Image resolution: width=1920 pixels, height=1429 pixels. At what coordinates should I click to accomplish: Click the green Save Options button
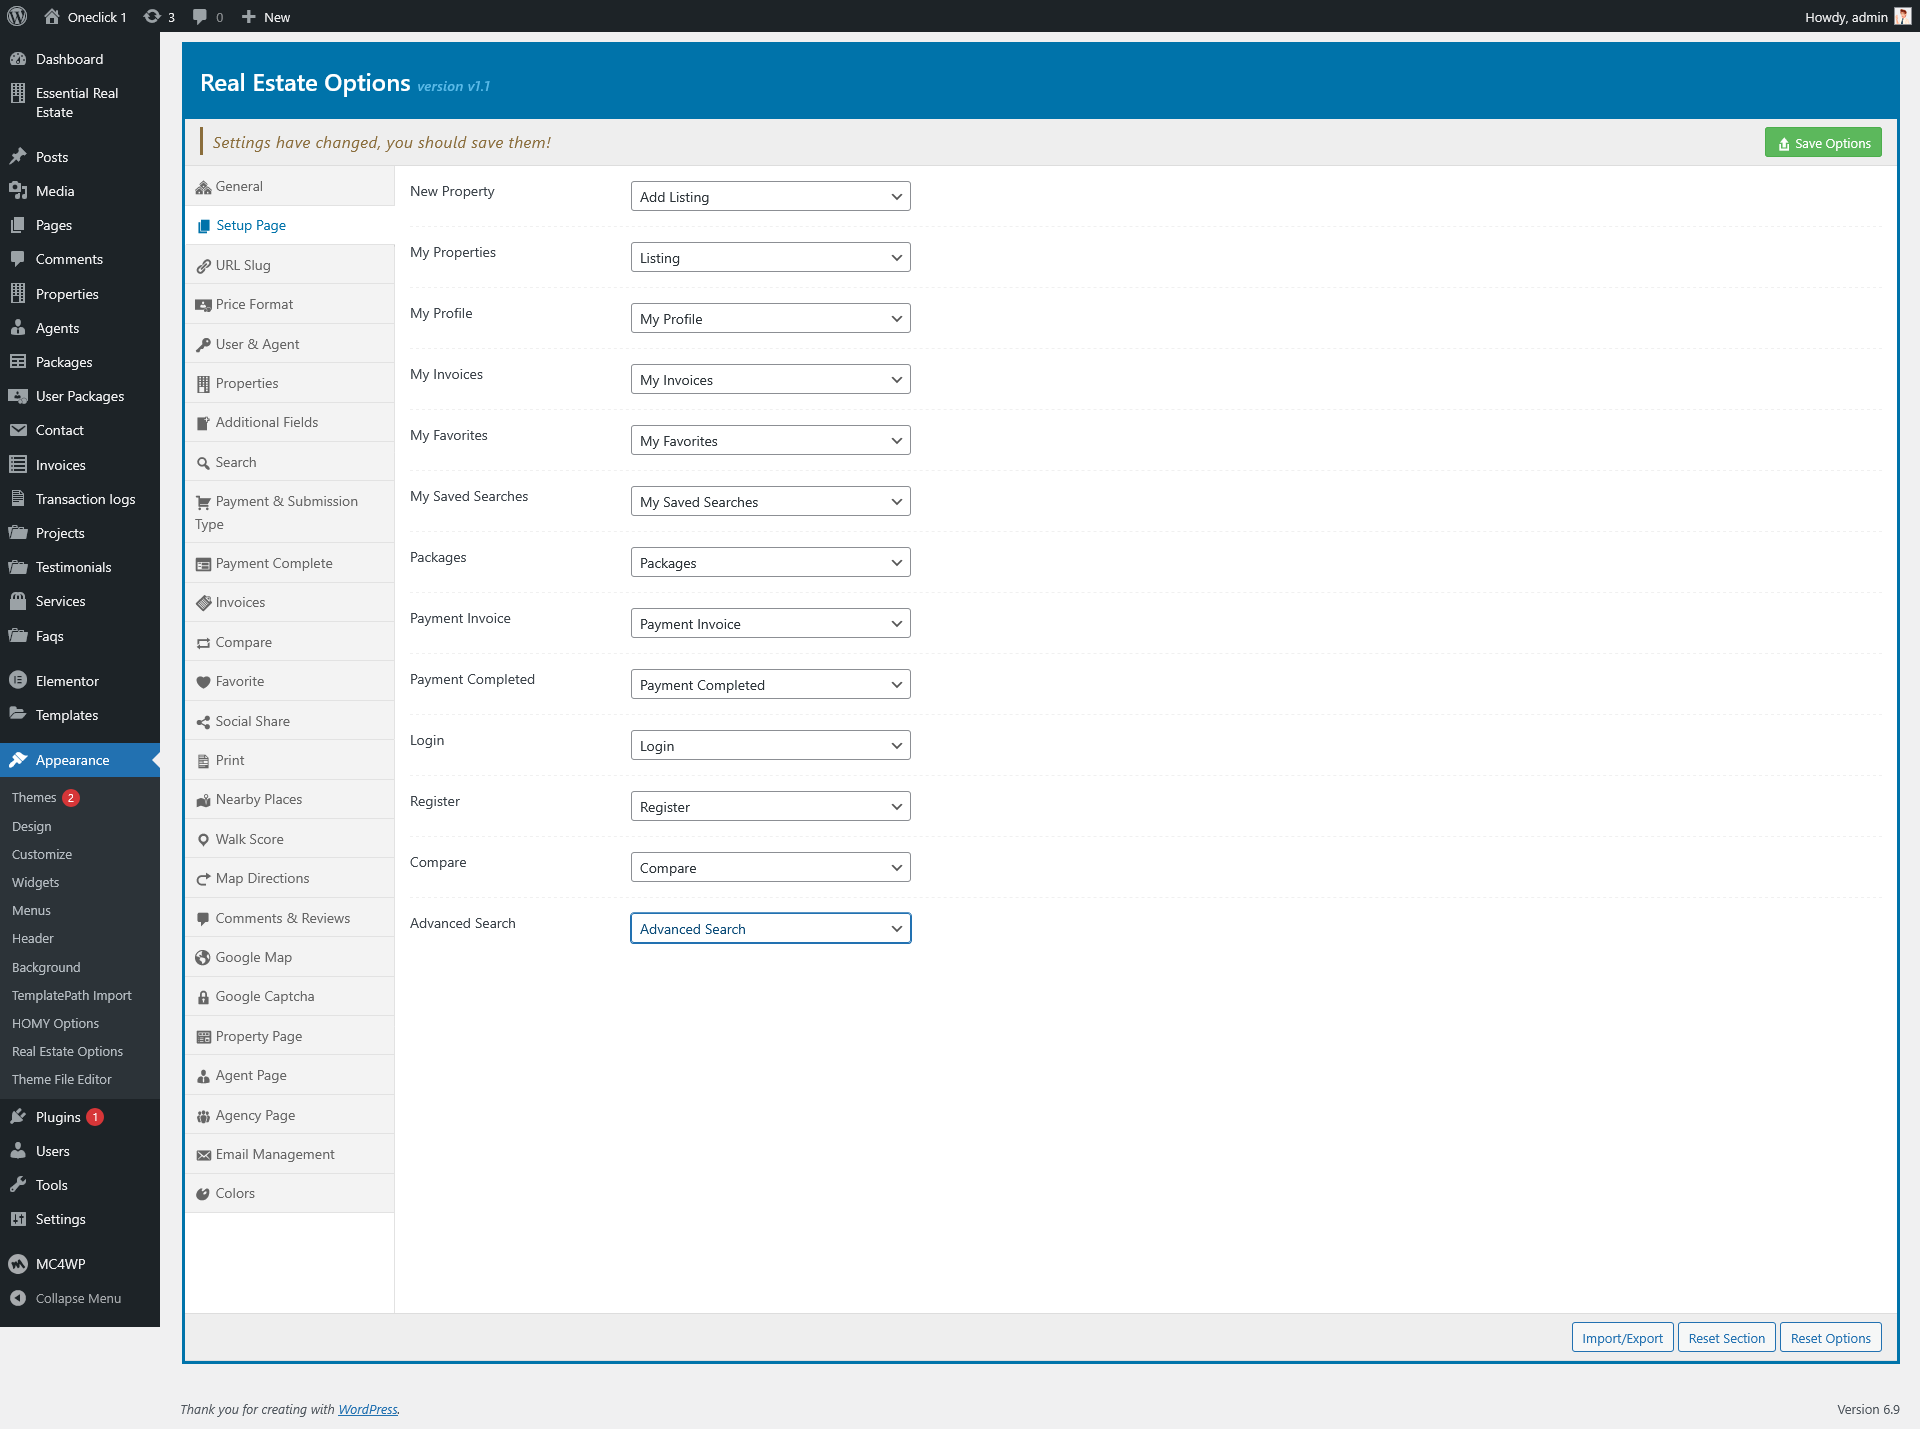pos(1823,143)
